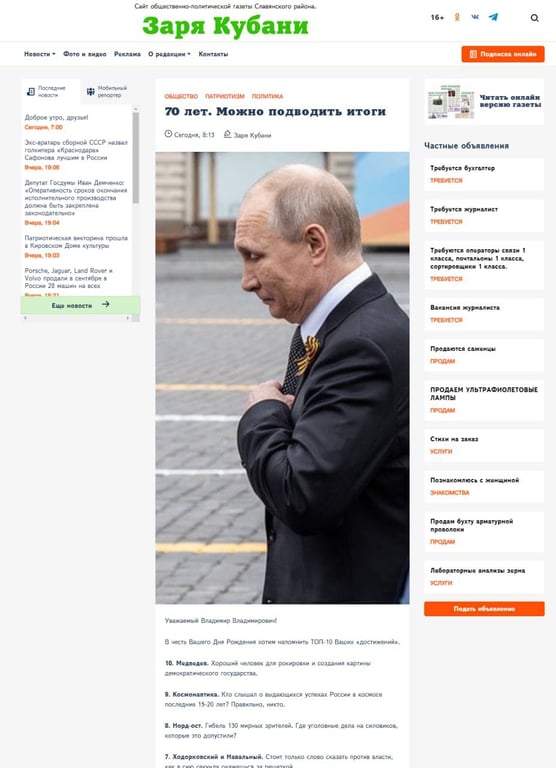Click the news list vertical scrollbar
Viewport: 556px width, 768px height.
point(136,158)
